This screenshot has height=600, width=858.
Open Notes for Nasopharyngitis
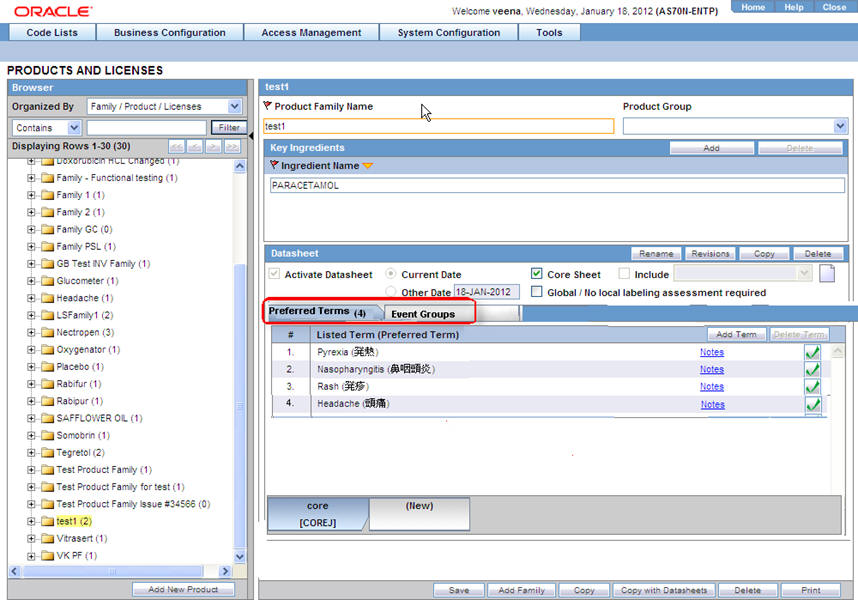711,369
